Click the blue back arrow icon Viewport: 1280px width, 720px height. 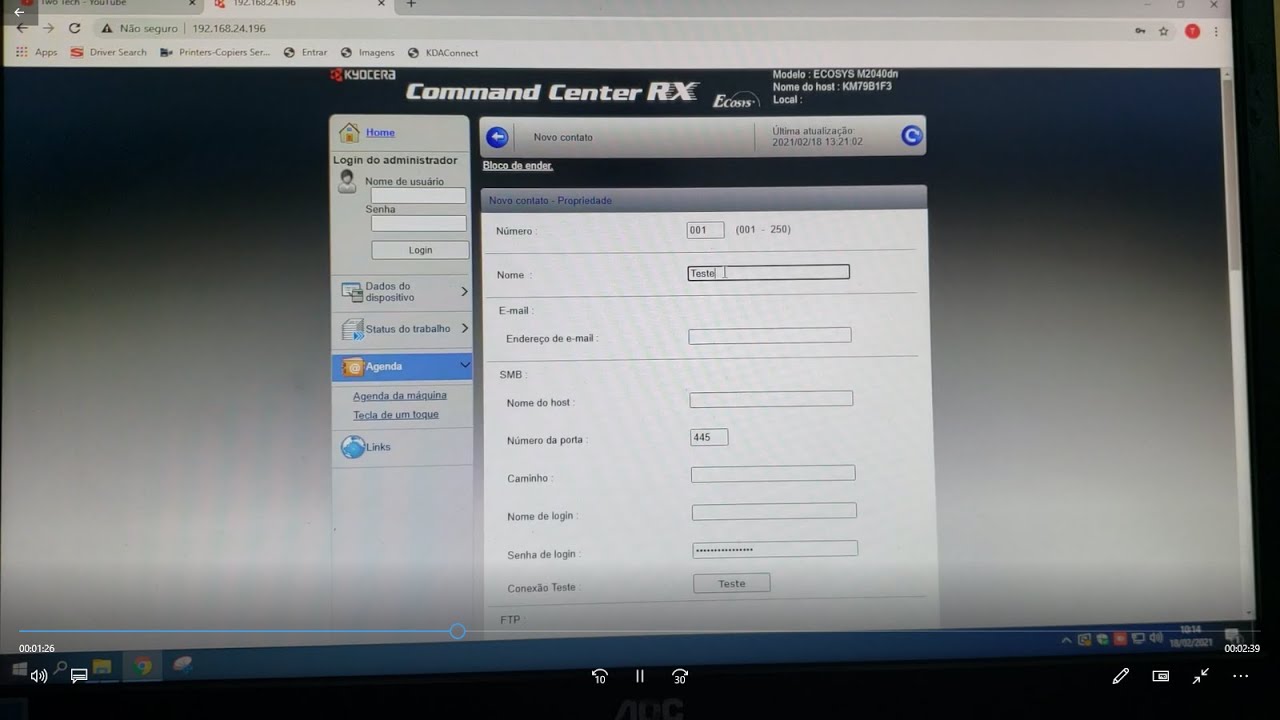click(x=497, y=137)
